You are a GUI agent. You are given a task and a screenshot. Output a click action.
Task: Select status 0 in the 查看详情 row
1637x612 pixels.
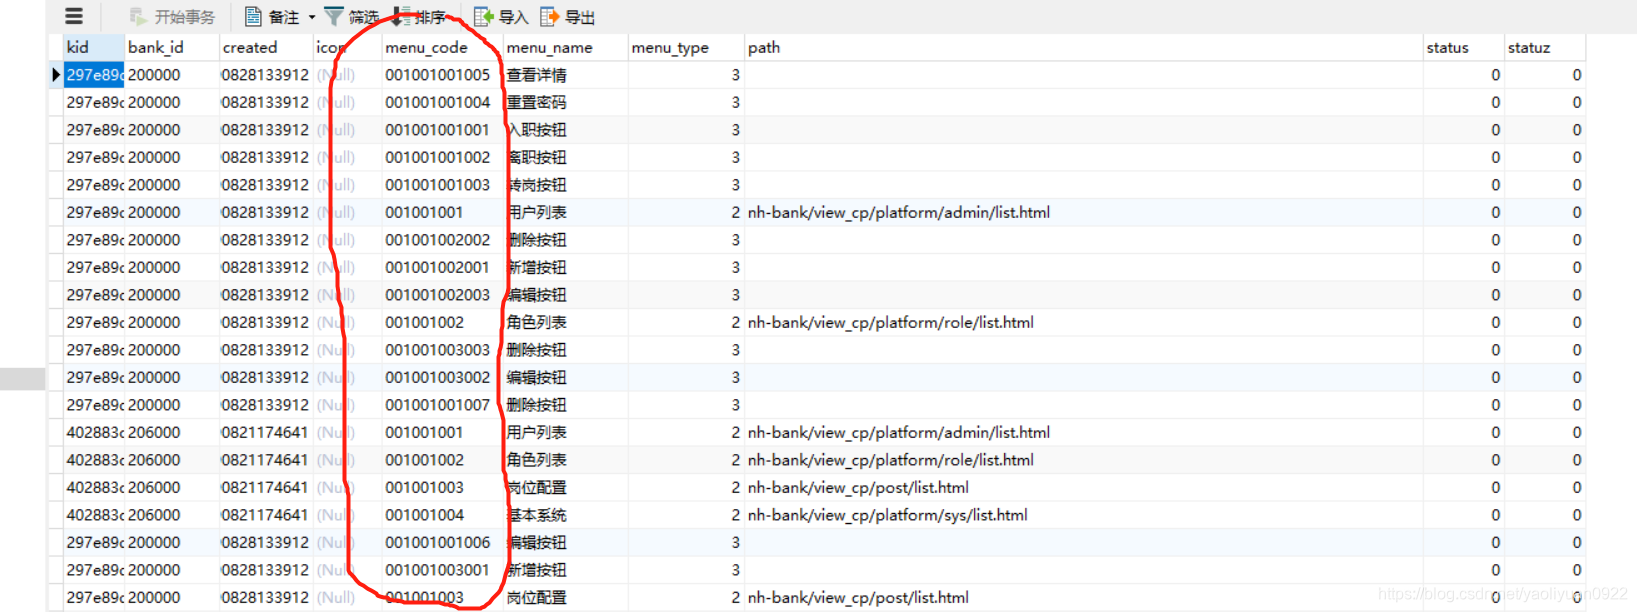coord(1463,75)
